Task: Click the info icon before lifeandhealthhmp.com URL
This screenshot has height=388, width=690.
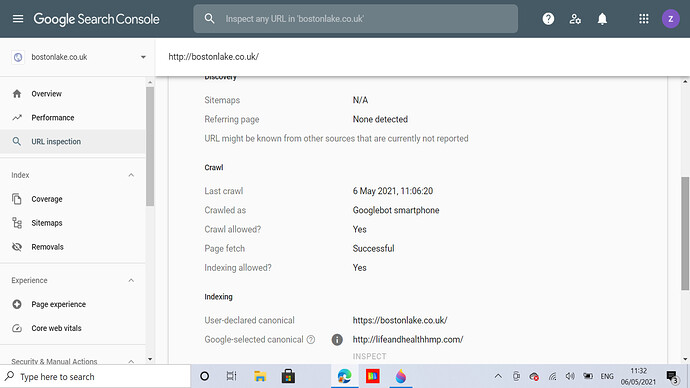Action: [x=337, y=340]
